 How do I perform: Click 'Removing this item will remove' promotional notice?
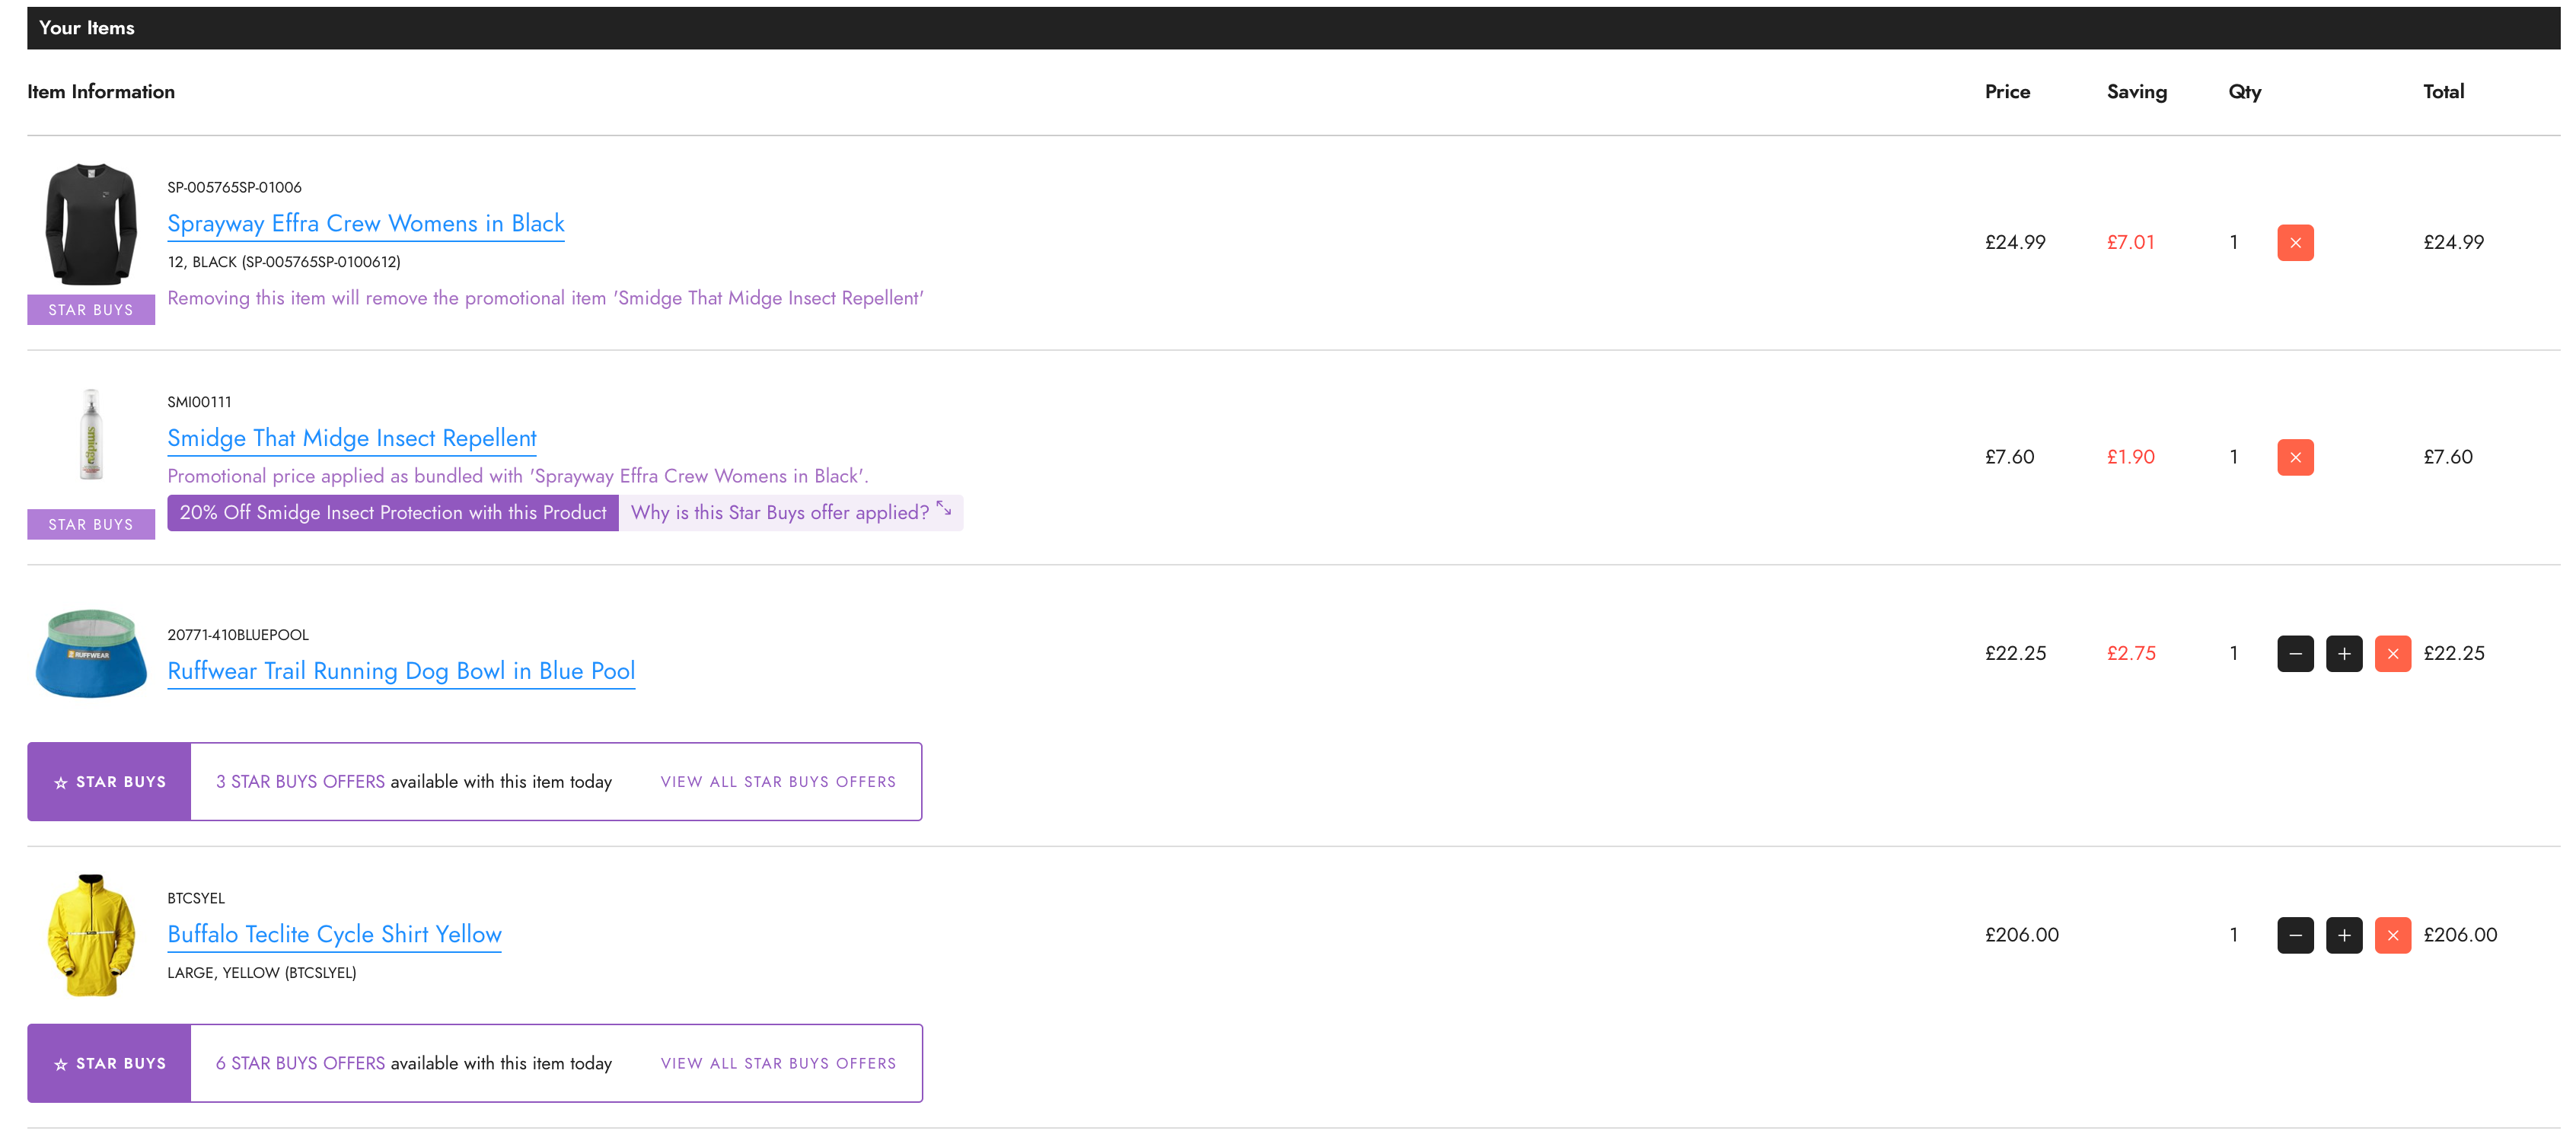tap(545, 298)
